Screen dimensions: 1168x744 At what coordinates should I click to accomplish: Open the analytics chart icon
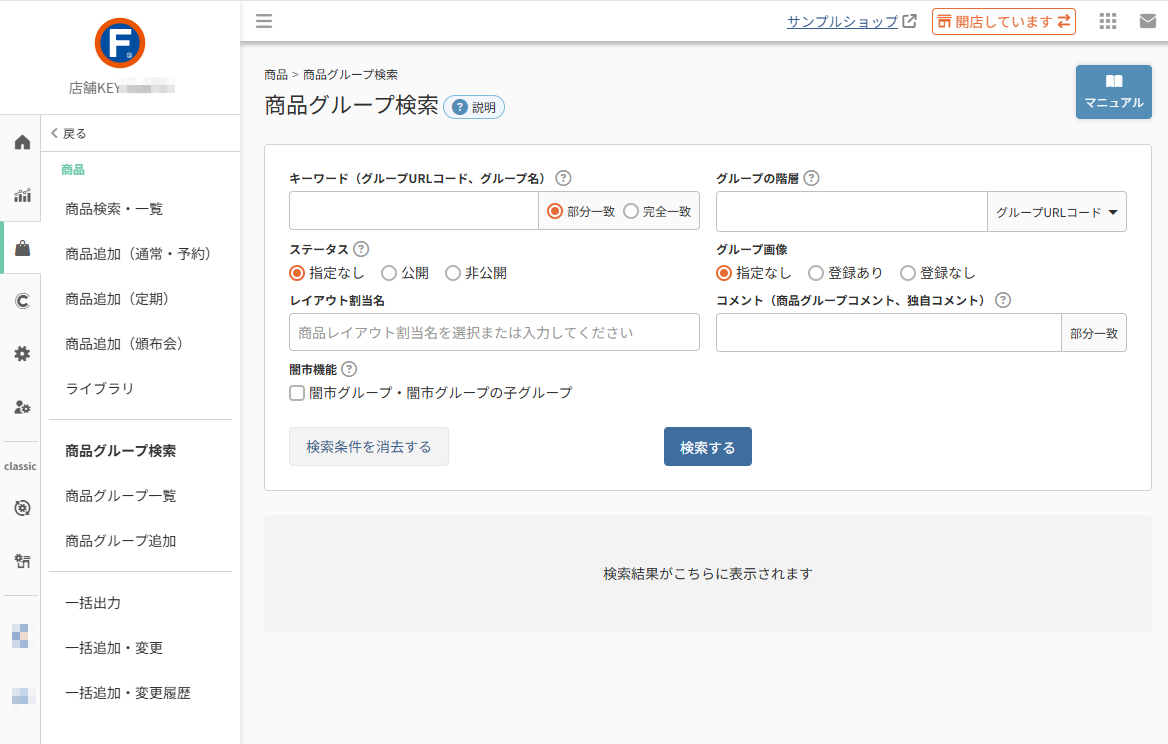coord(22,196)
